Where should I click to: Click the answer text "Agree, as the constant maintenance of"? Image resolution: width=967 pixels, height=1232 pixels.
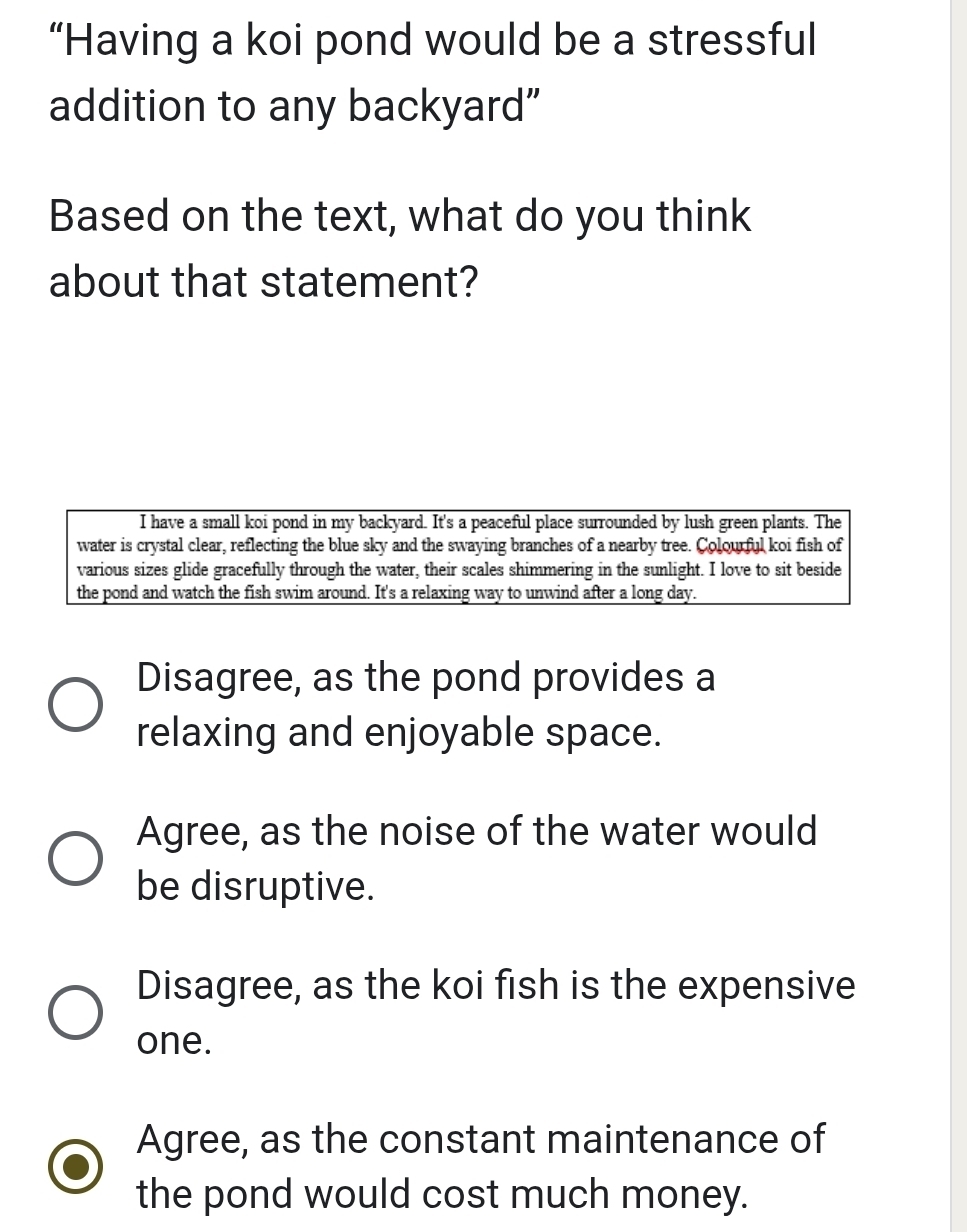tap(481, 1139)
